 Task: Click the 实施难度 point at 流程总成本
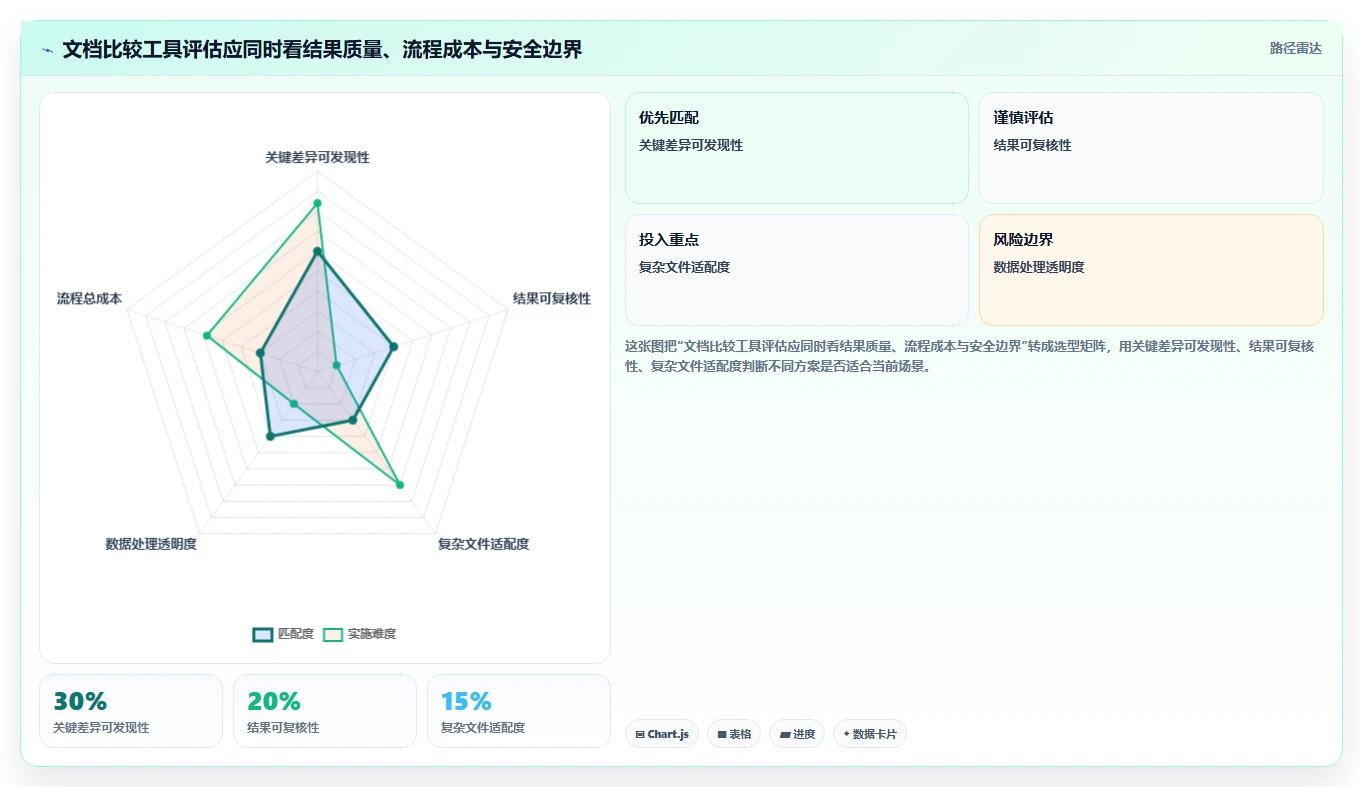click(206, 336)
